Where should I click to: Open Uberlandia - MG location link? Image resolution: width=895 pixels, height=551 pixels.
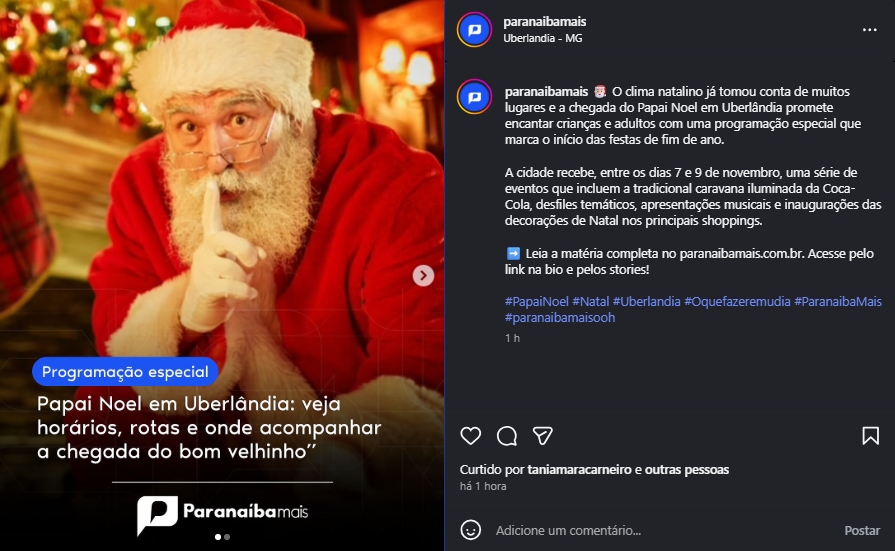(x=542, y=38)
